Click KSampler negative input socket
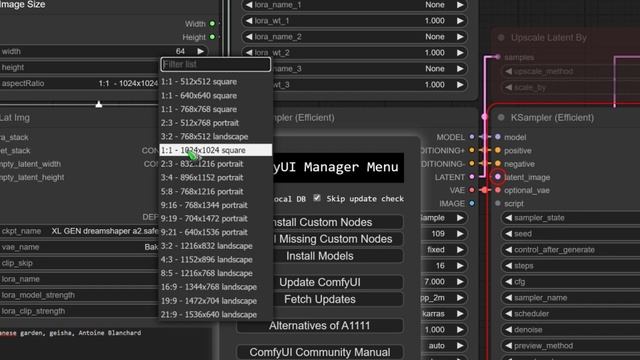This screenshot has width=640, height=360. tap(498, 164)
